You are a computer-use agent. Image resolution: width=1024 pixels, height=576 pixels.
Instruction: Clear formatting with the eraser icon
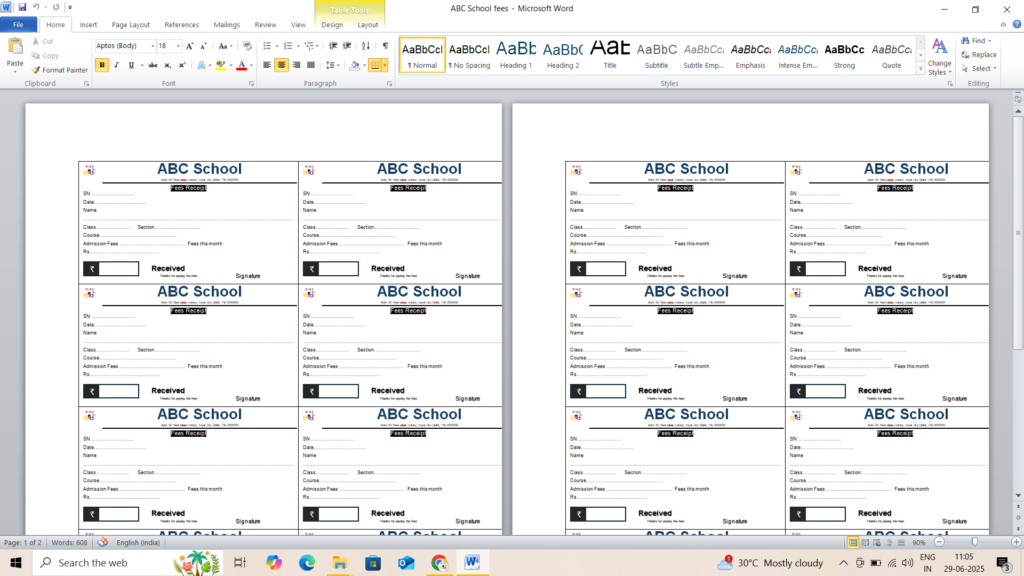[247, 46]
